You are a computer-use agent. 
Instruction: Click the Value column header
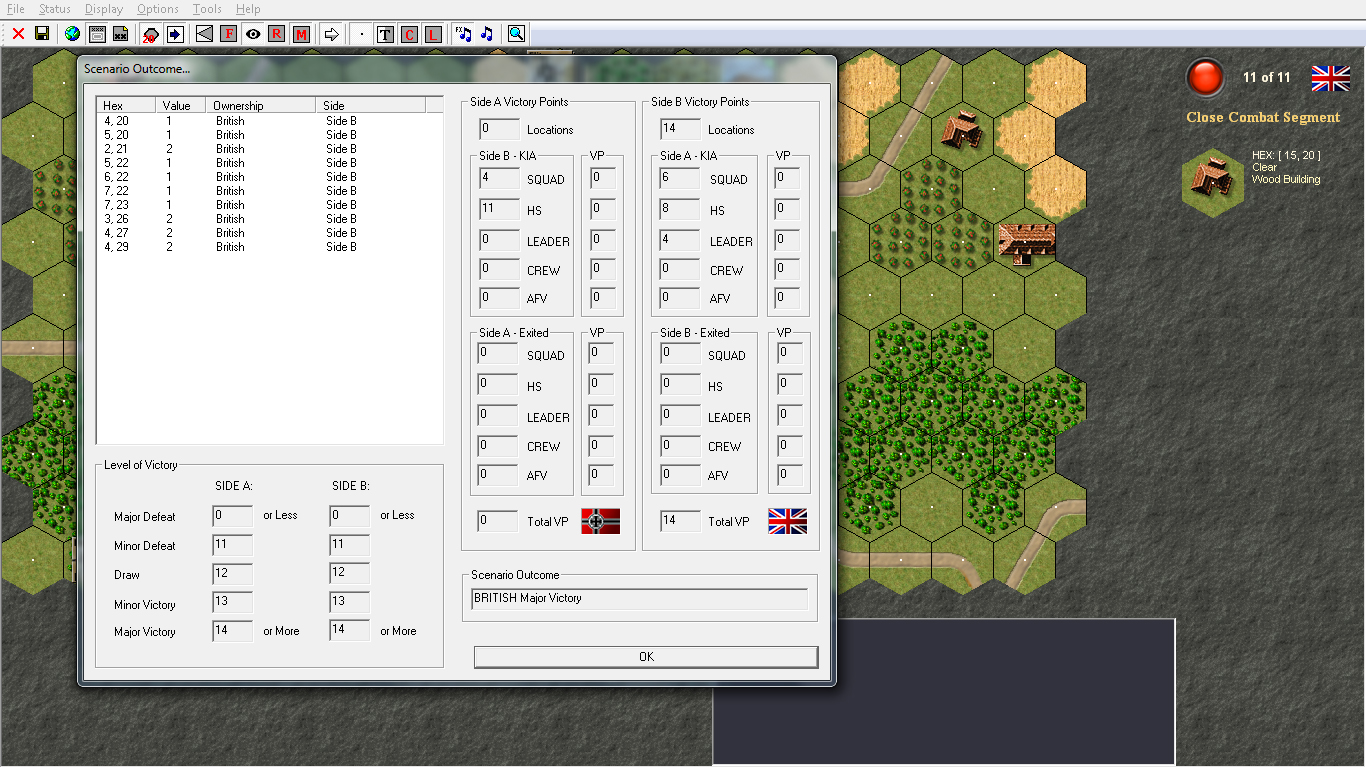coord(181,105)
